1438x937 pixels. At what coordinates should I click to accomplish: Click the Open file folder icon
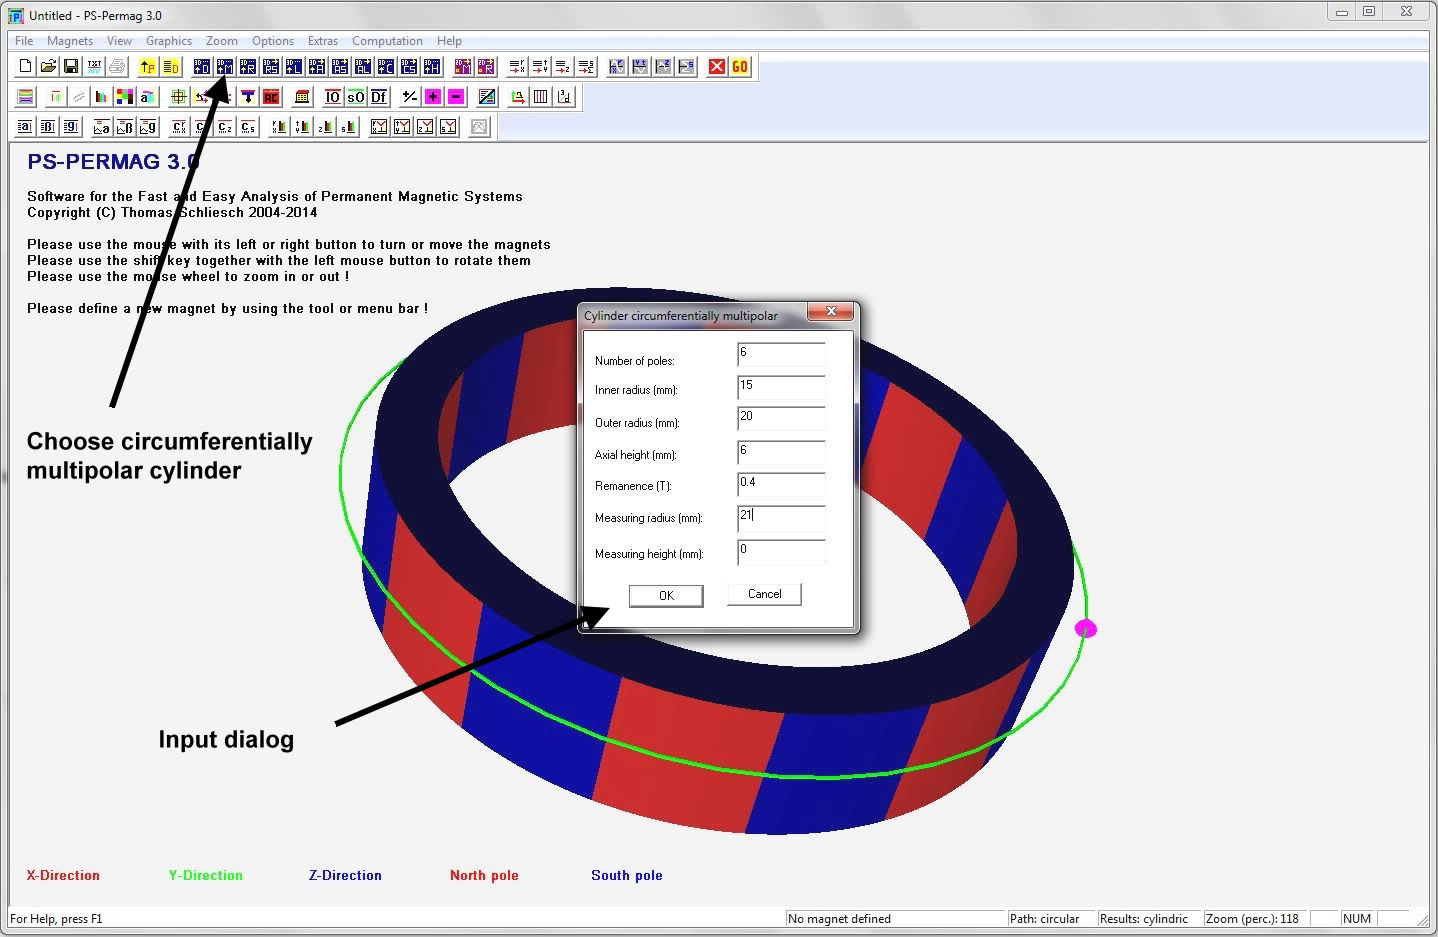pos(48,67)
